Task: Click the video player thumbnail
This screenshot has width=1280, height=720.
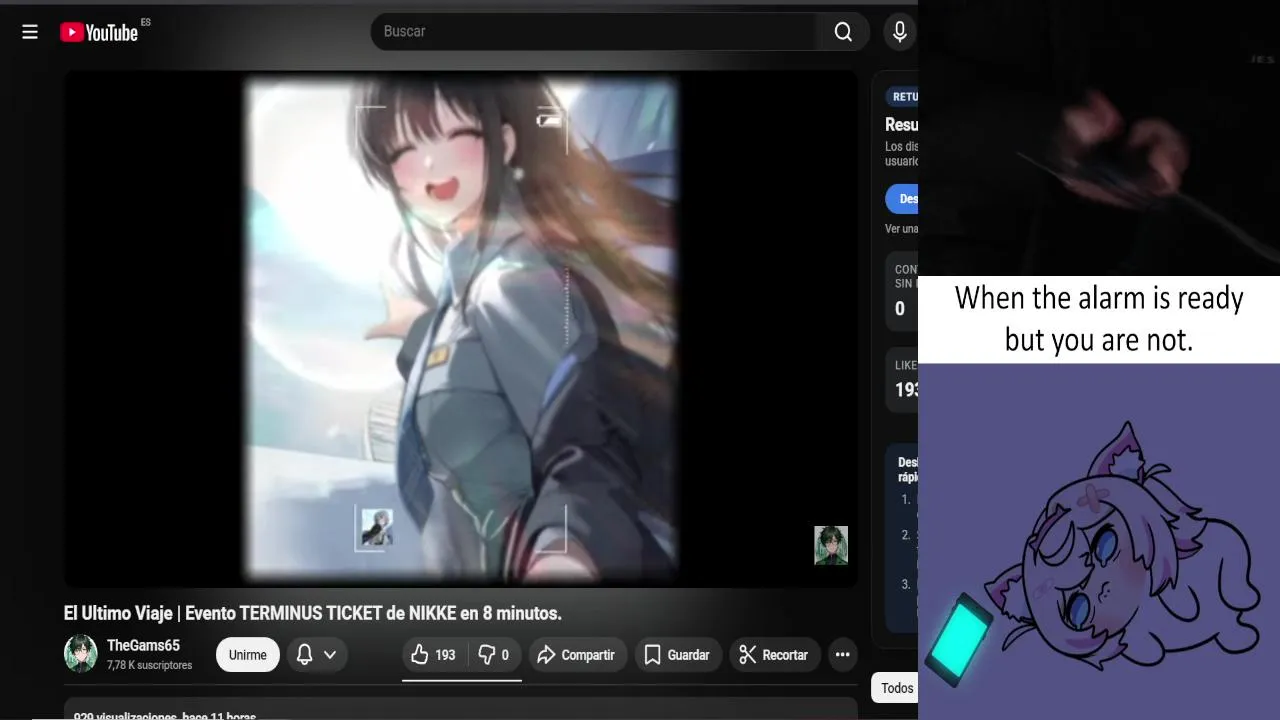Action: pos(461,329)
